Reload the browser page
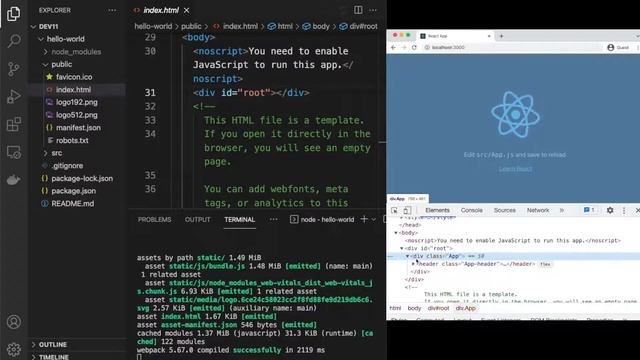 pyautogui.click(x=414, y=47)
